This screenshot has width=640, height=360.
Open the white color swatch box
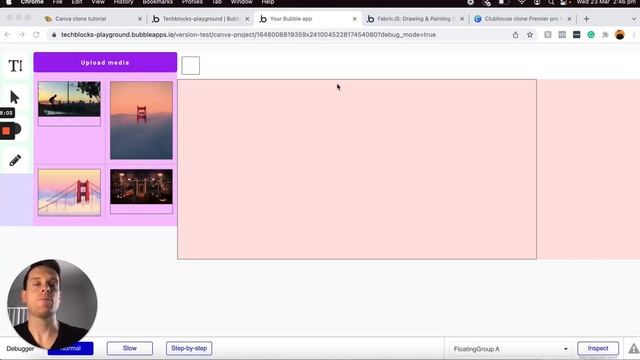pos(191,65)
